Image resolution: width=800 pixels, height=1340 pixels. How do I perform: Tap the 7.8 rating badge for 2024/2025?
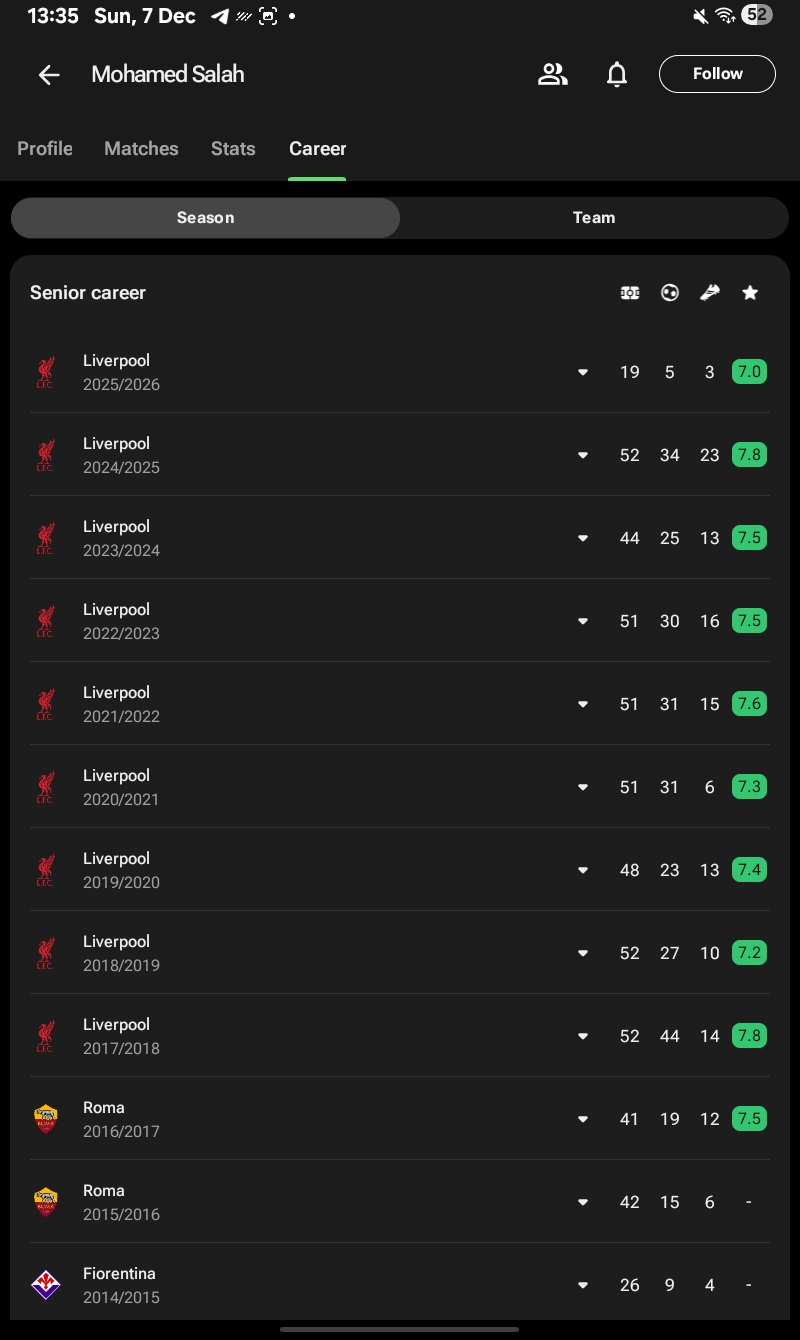749,455
